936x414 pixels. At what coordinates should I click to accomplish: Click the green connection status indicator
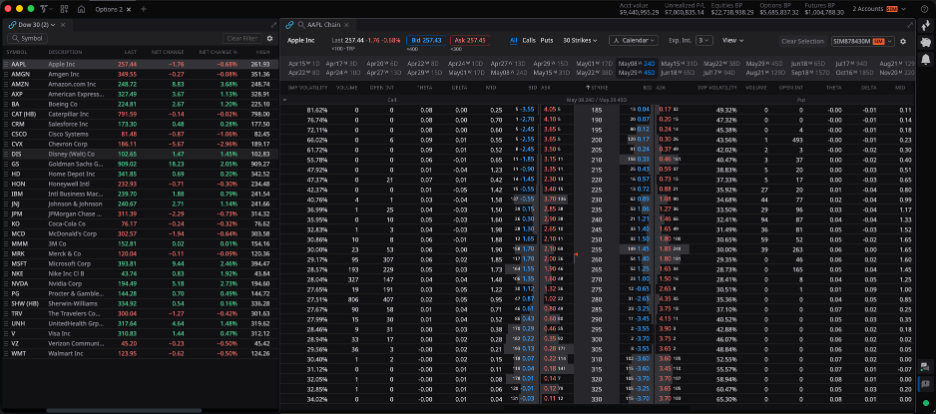pyautogui.click(x=925, y=403)
